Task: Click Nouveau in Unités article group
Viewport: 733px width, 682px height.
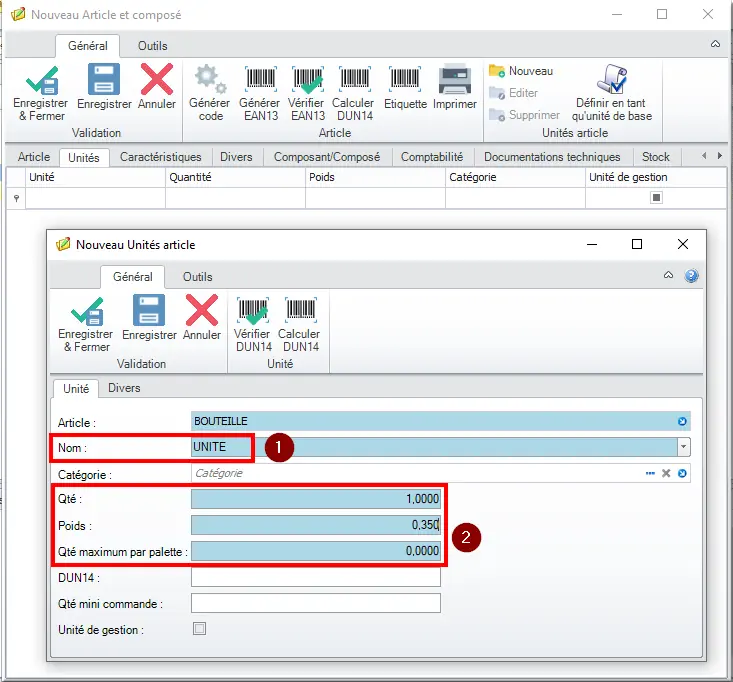Action: [x=521, y=71]
